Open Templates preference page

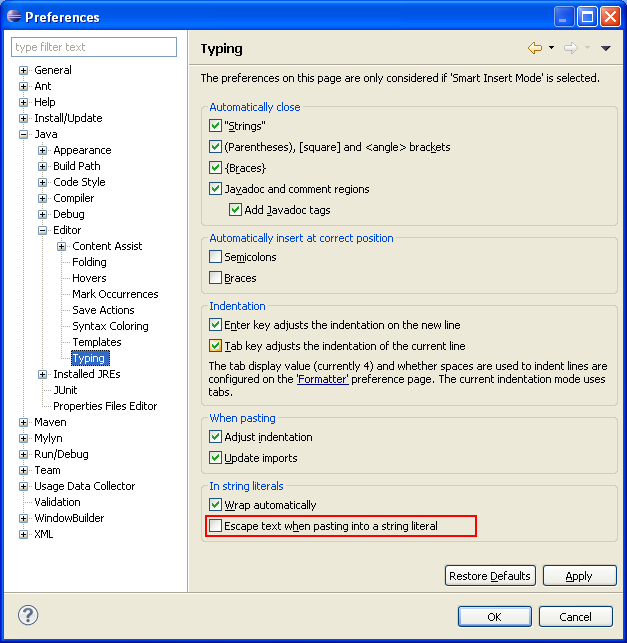tap(97, 342)
